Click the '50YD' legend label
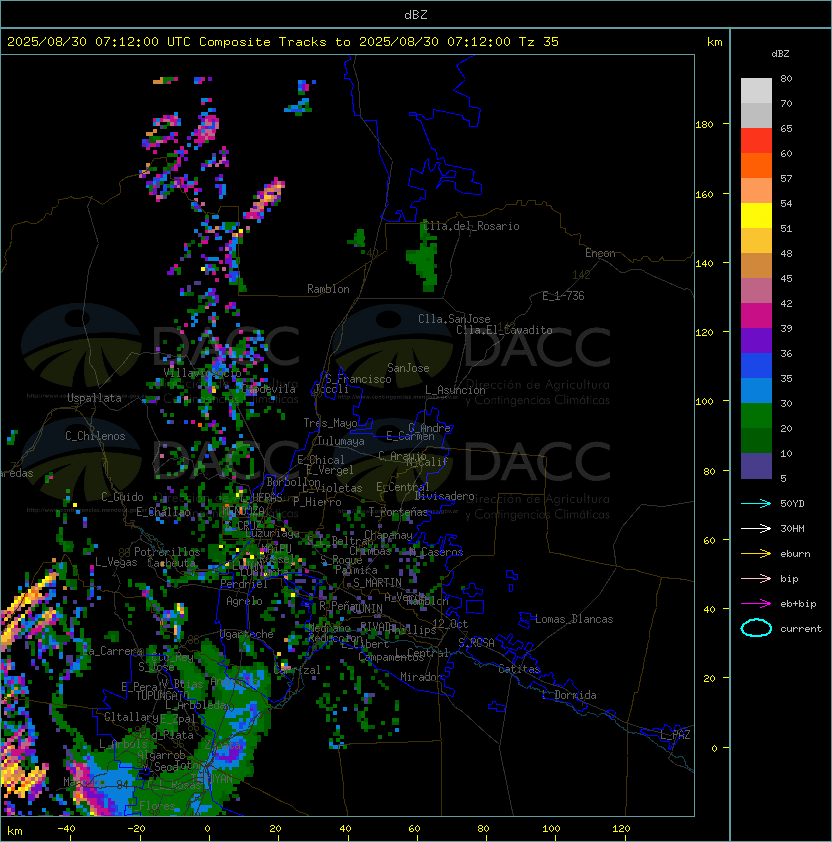 [792, 503]
